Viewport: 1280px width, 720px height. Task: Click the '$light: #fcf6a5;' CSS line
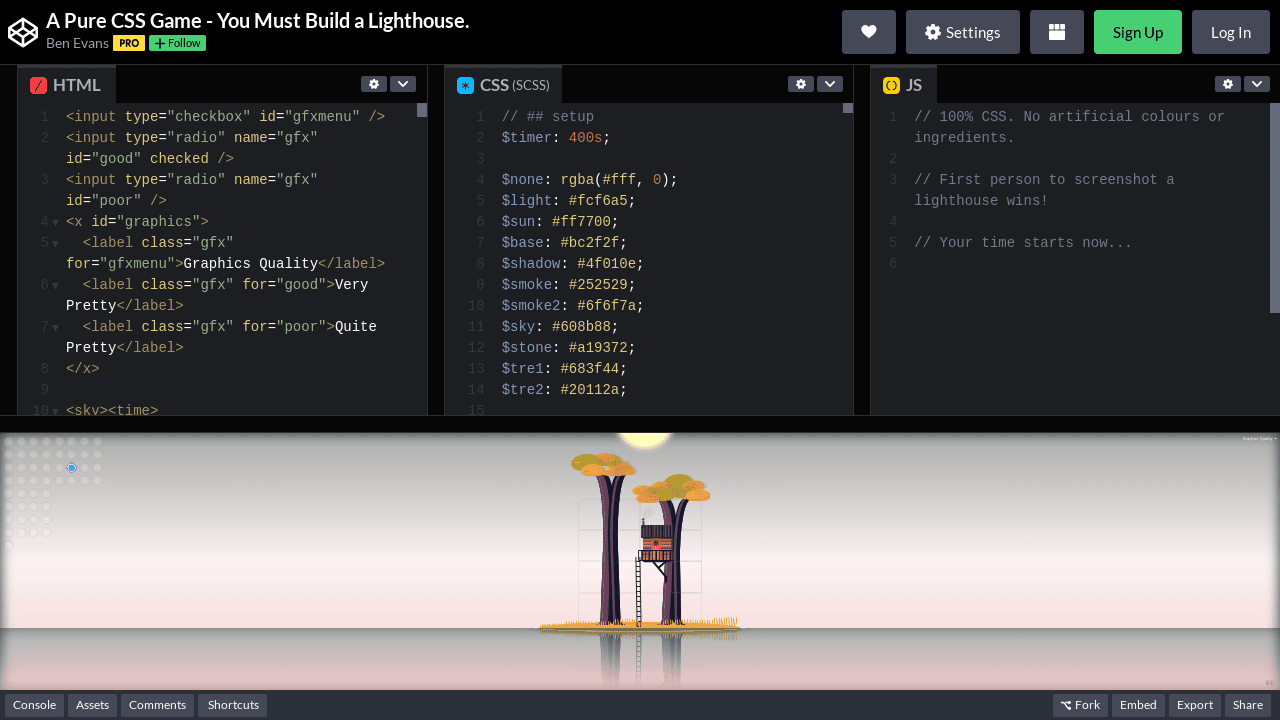569,201
